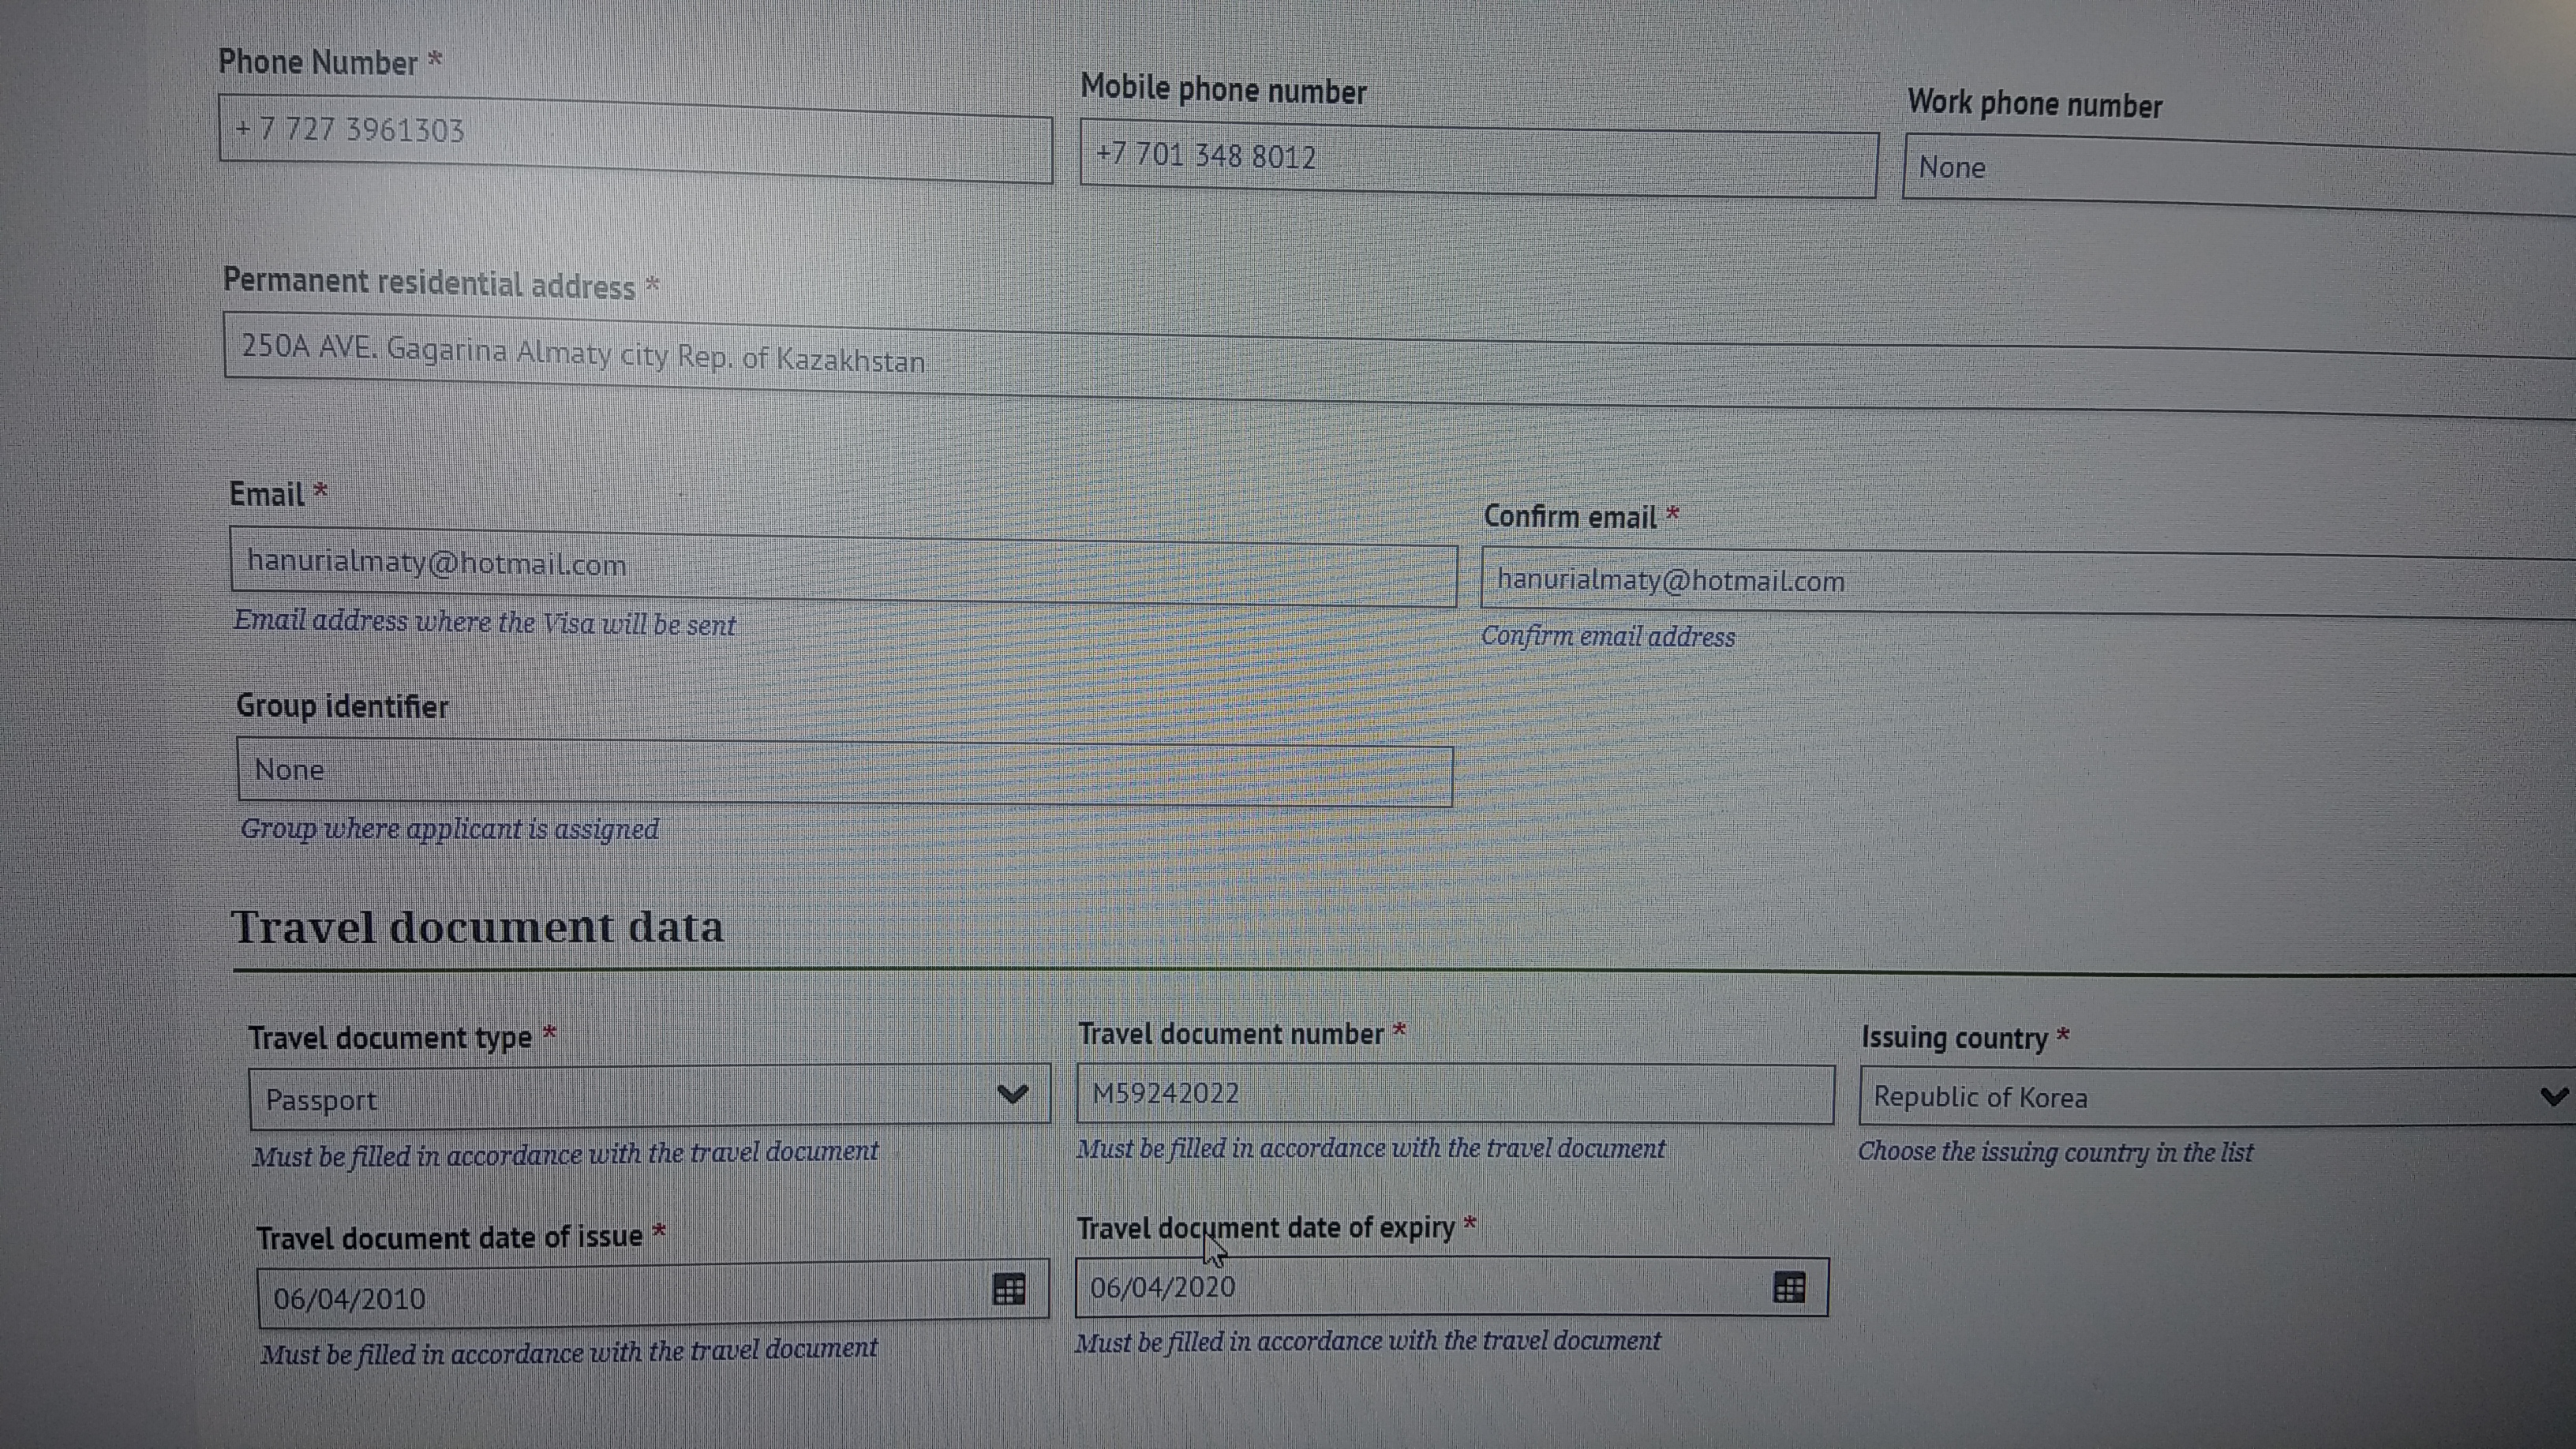Click the Group identifier field
The image size is (2576, 1449).
point(845,772)
